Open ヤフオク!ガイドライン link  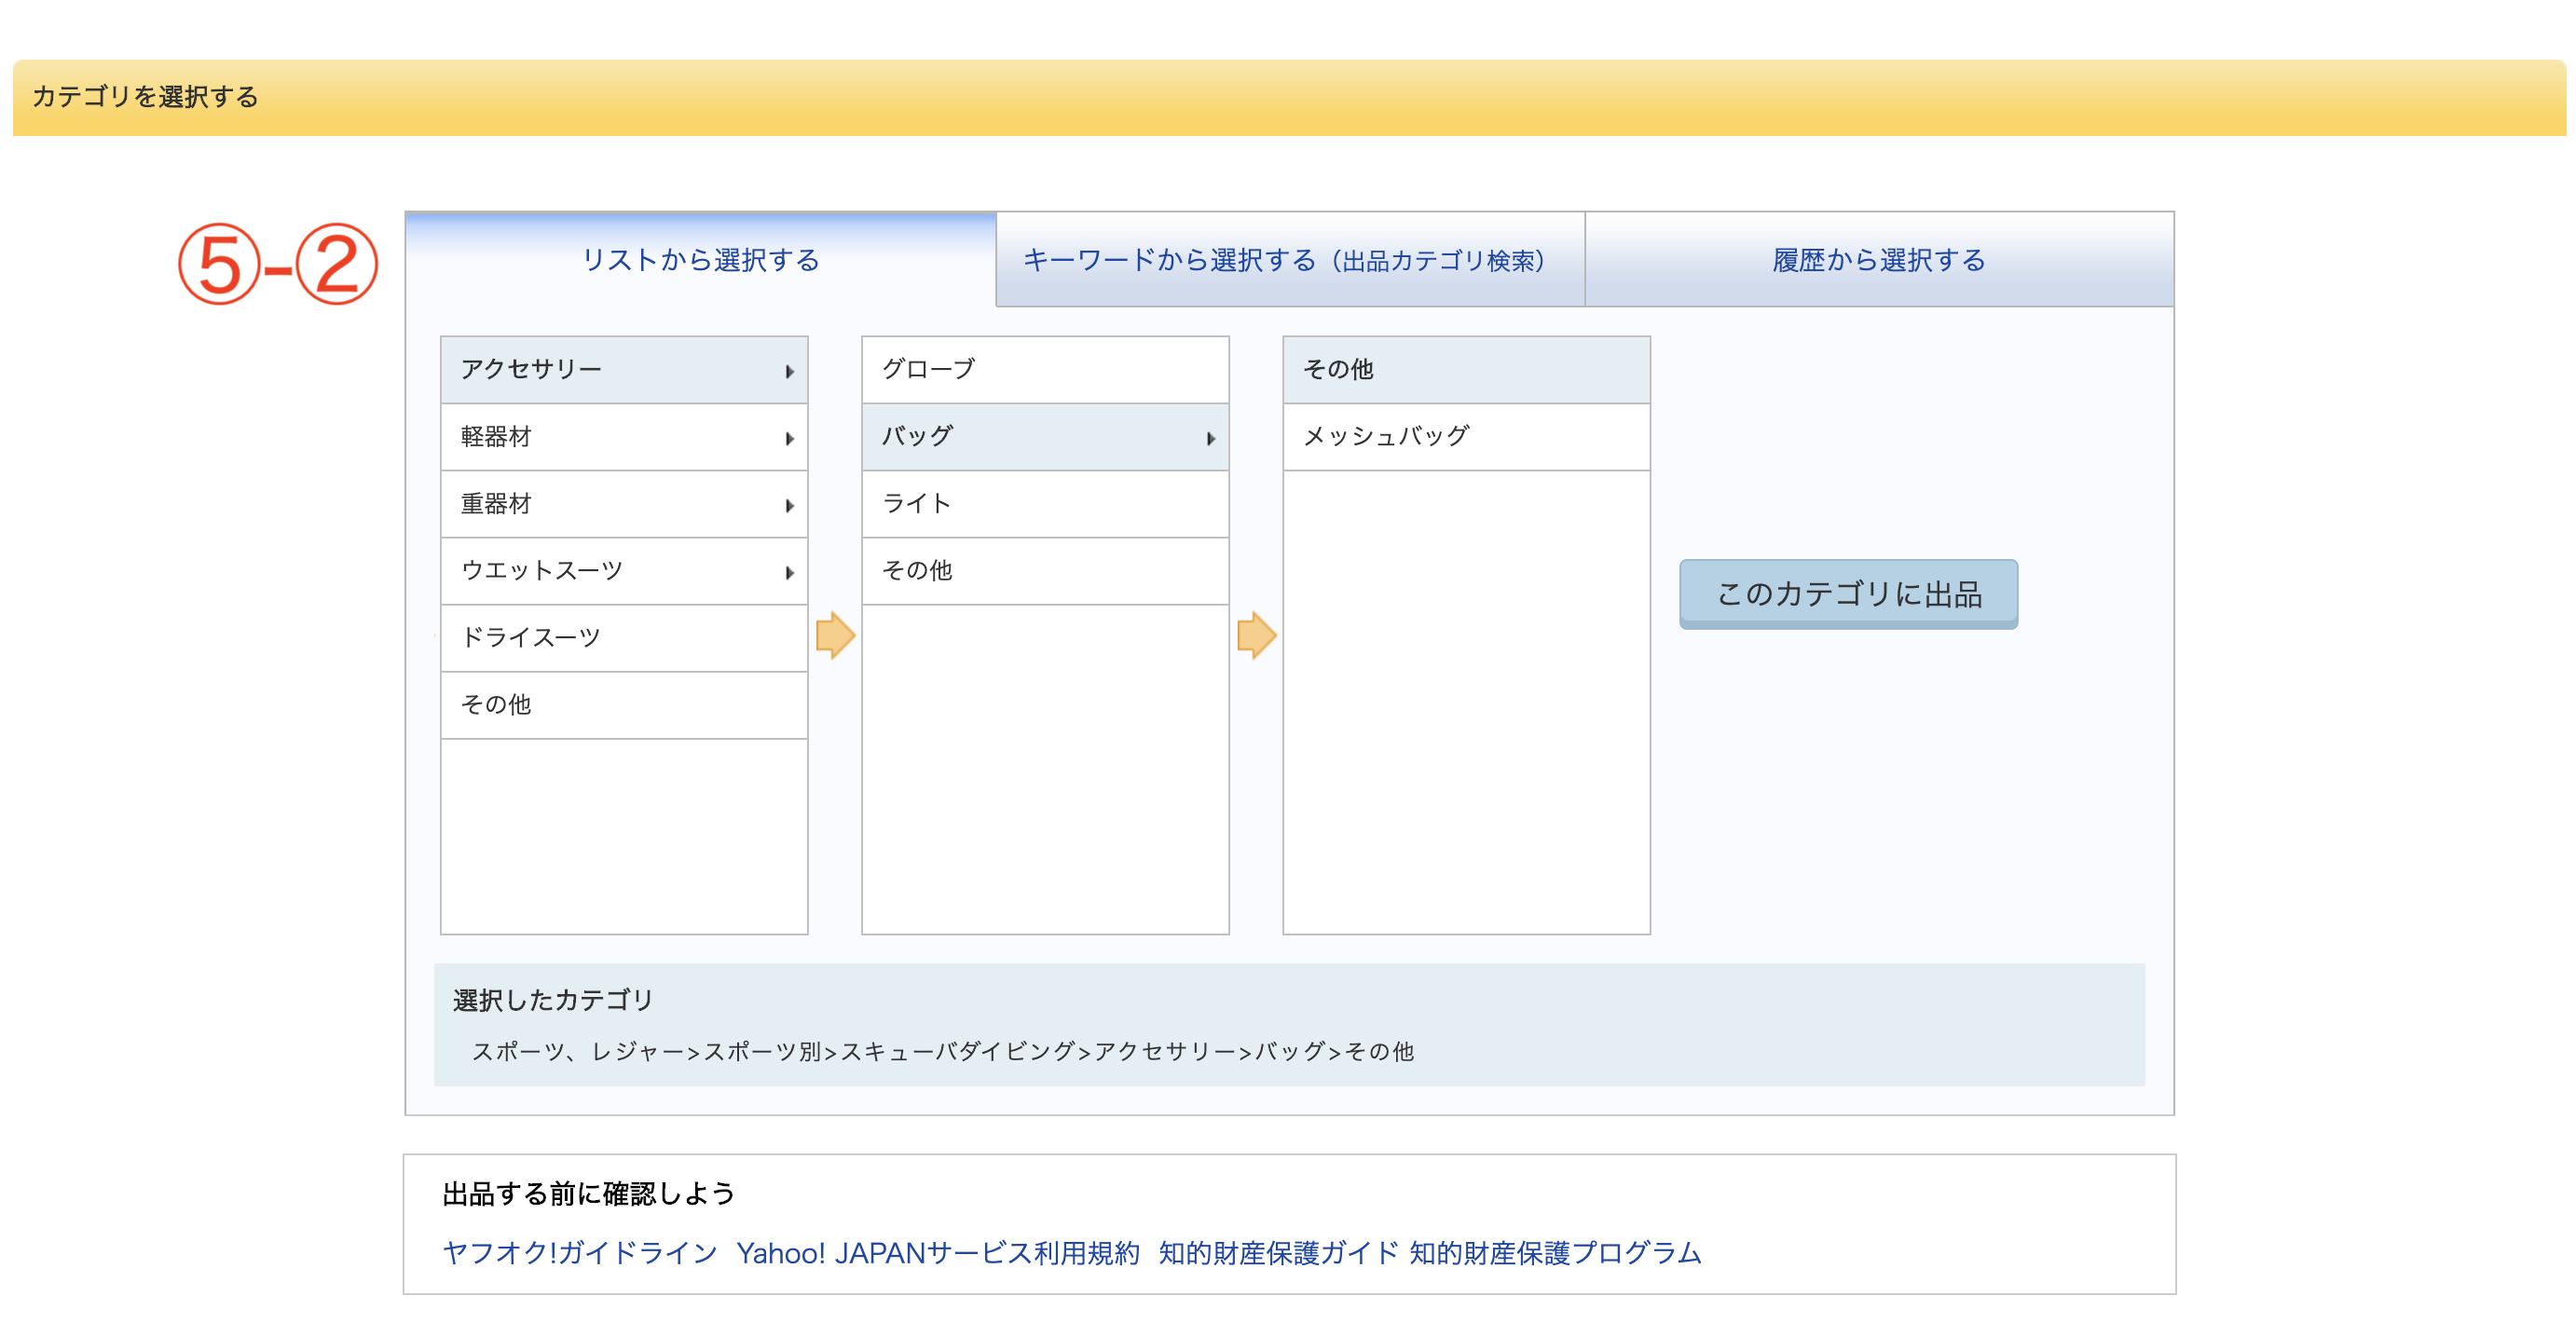point(580,1252)
